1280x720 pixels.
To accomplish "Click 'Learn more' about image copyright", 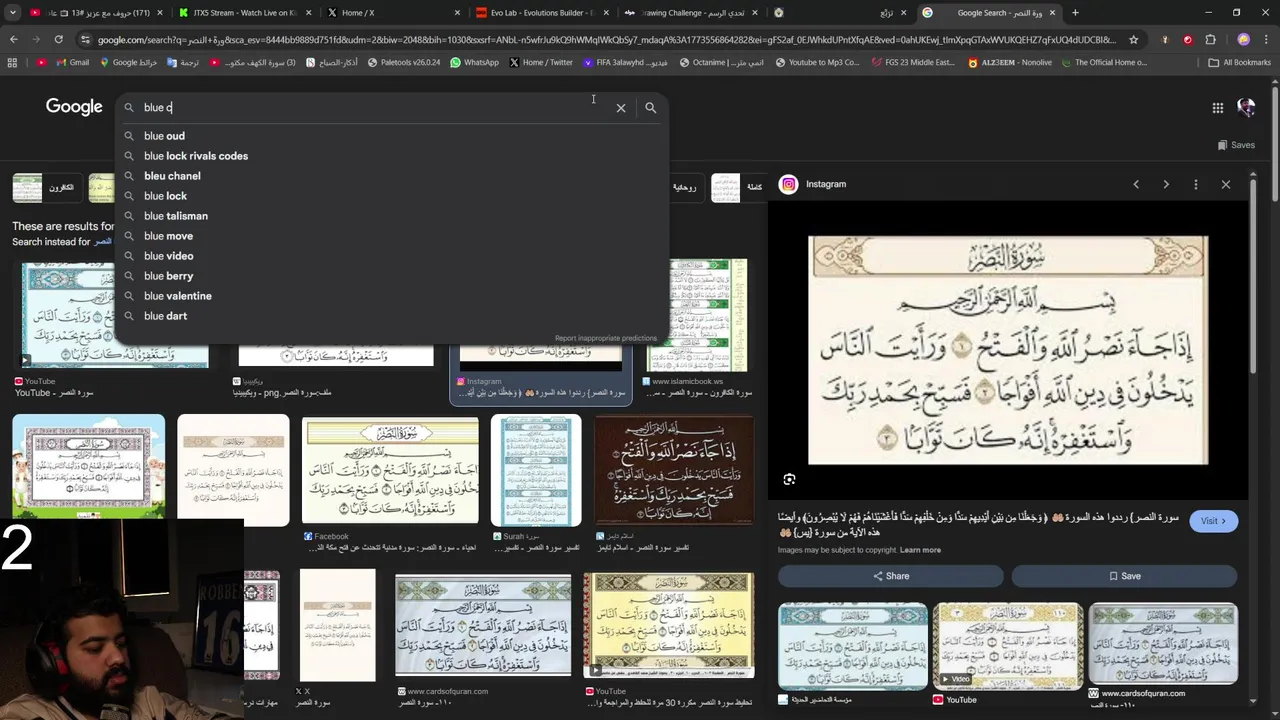I will tap(920, 550).
